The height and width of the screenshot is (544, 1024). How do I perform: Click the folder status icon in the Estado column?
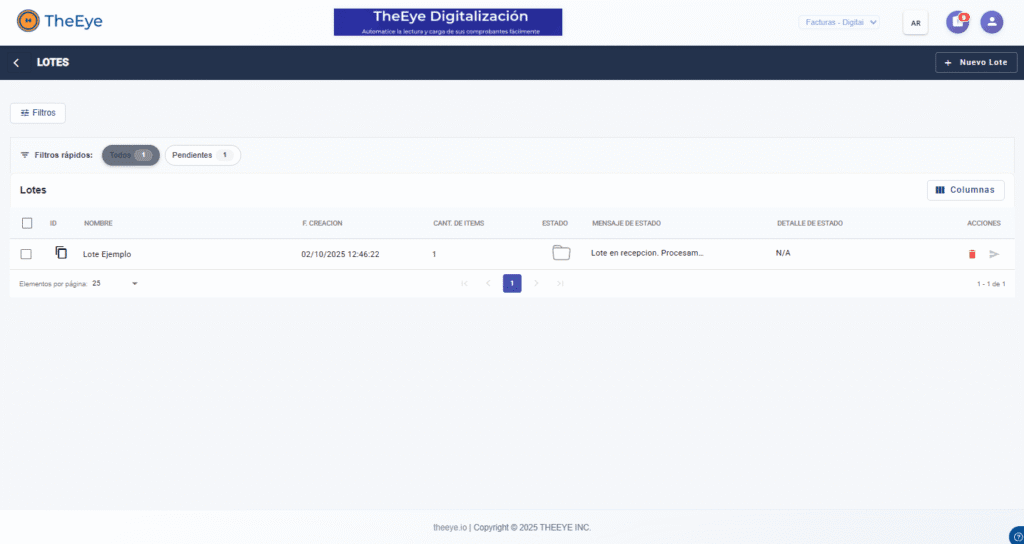pos(561,253)
